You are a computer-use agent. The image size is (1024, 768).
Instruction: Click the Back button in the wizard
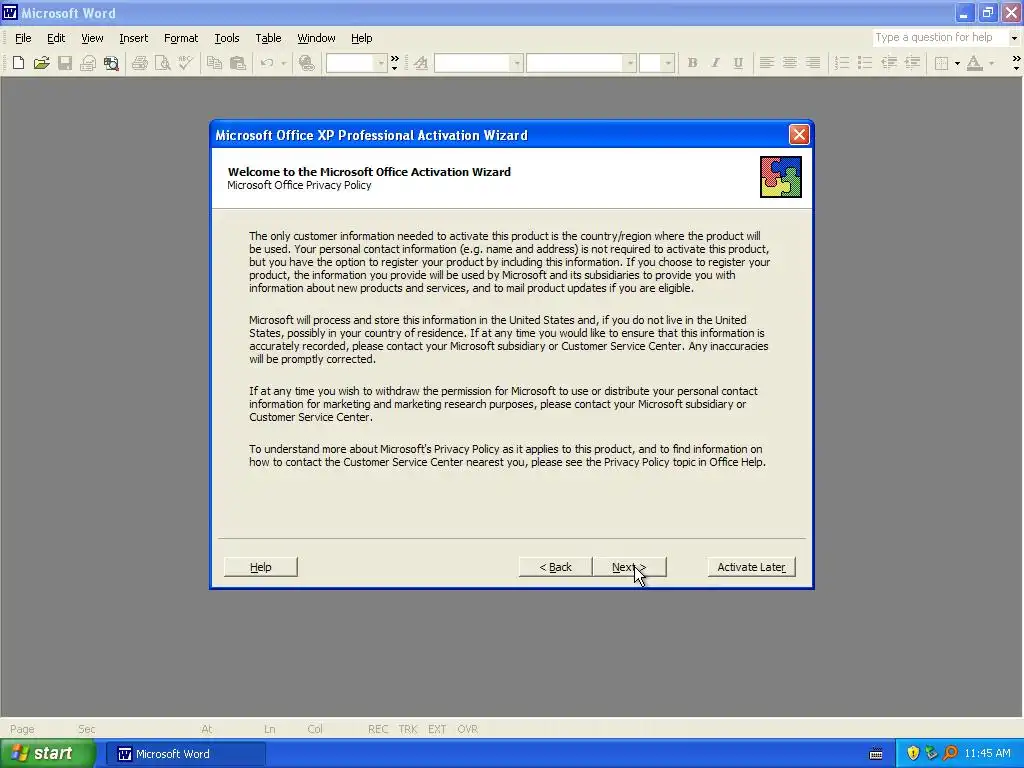coord(555,567)
